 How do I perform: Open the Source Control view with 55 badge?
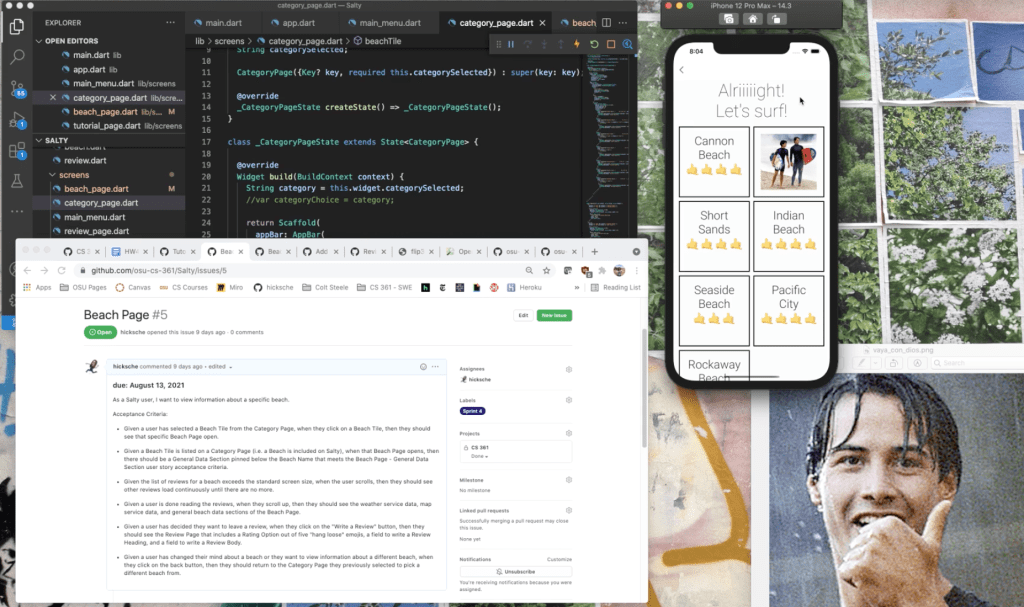(x=17, y=89)
